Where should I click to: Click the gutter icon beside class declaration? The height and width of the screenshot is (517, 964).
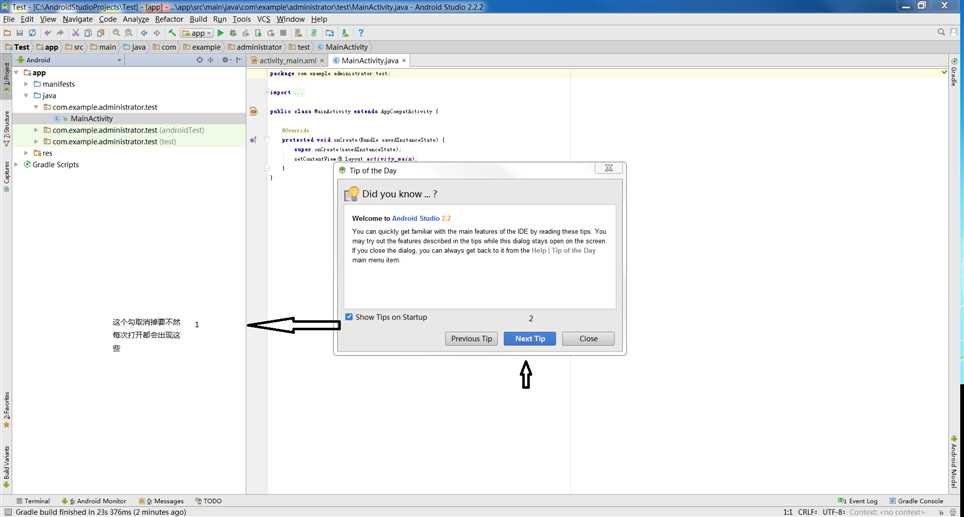253,111
